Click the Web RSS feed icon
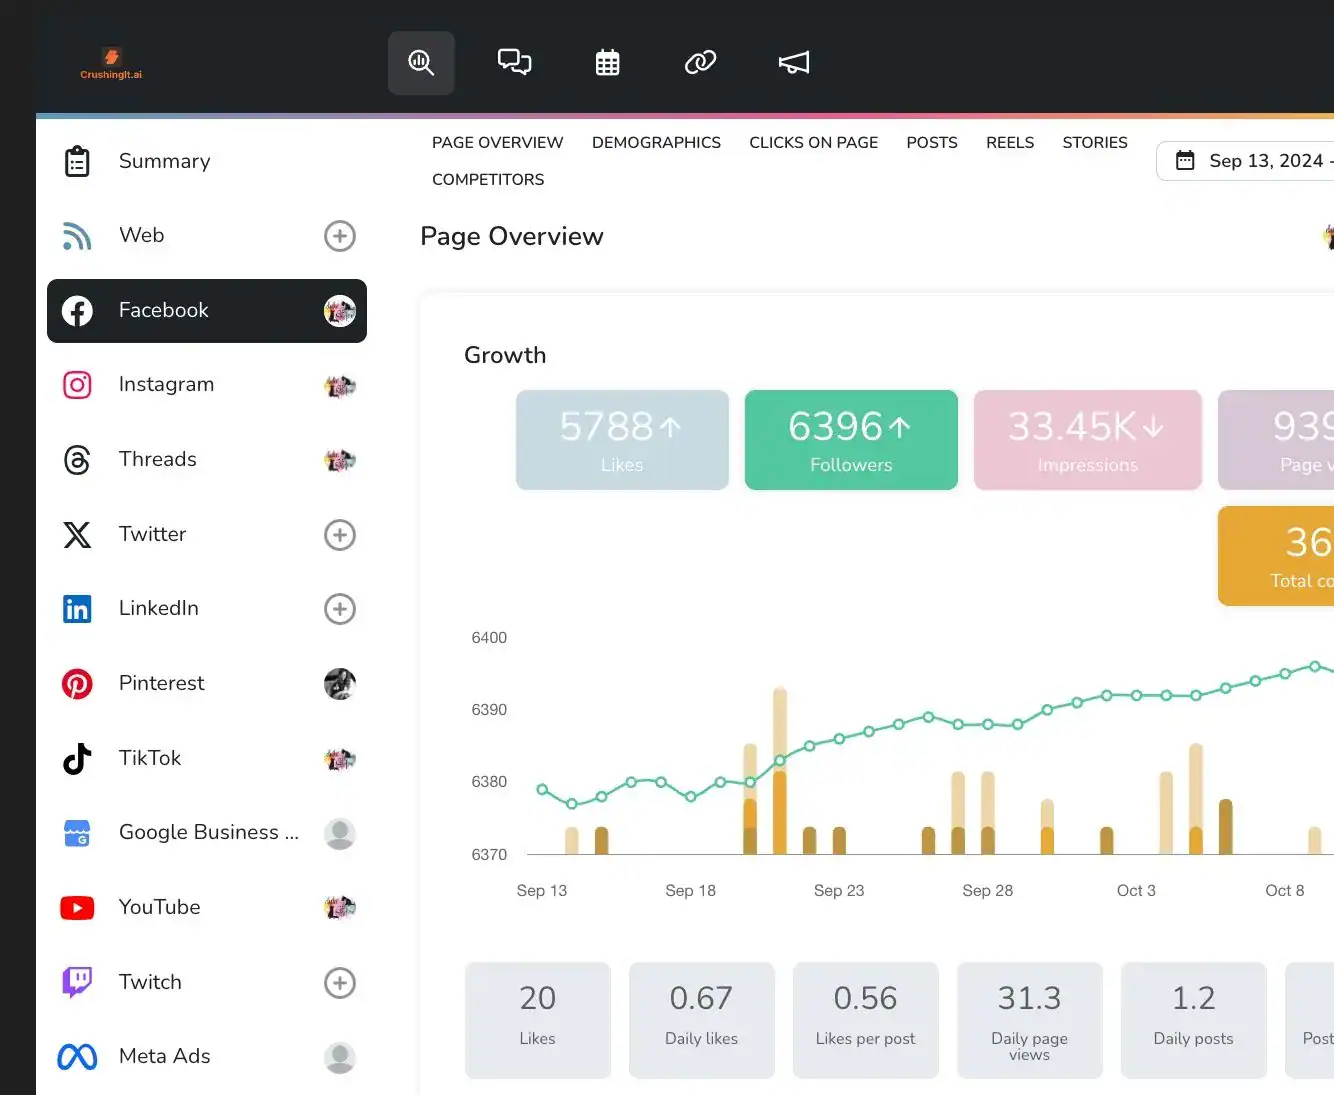 coord(77,236)
